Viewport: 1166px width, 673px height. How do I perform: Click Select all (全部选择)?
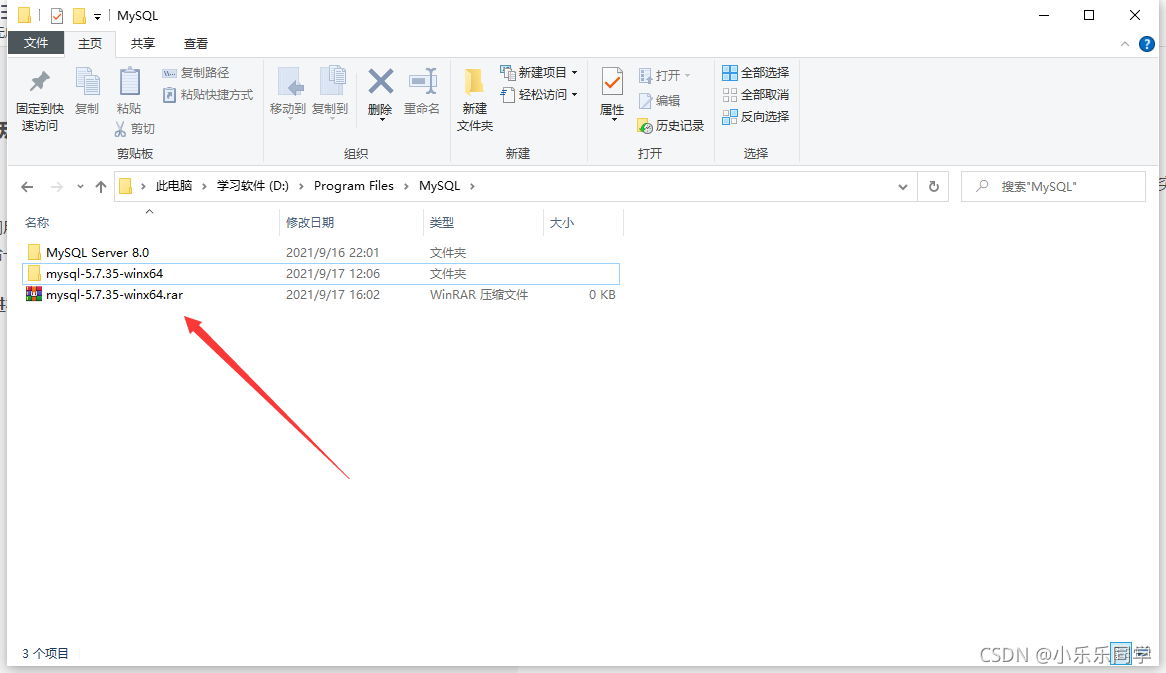[x=756, y=72]
